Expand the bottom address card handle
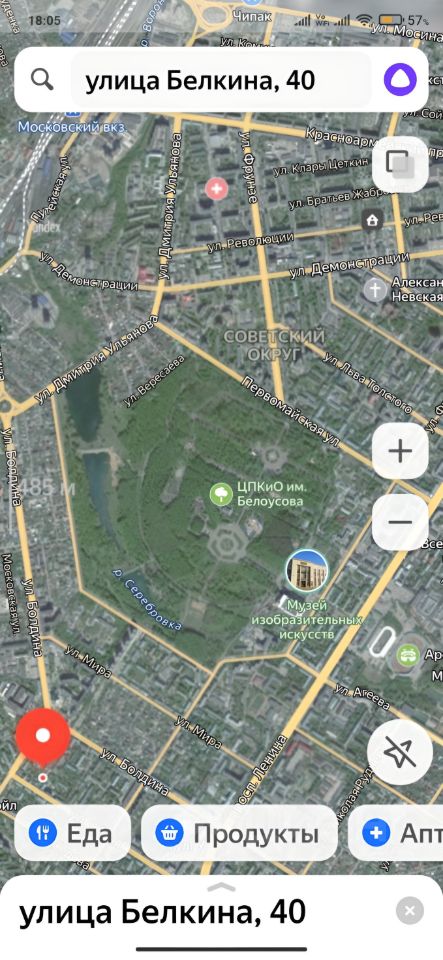Viewport: 443px width, 960px height. pos(222,887)
